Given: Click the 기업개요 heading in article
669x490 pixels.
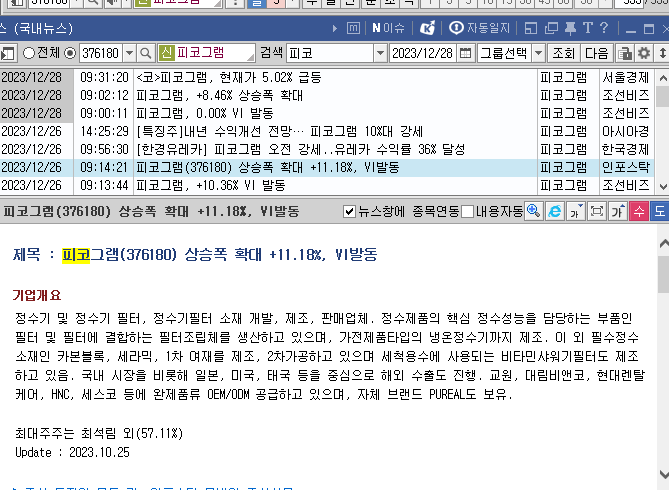Looking at the screenshot, I should 37,295.
